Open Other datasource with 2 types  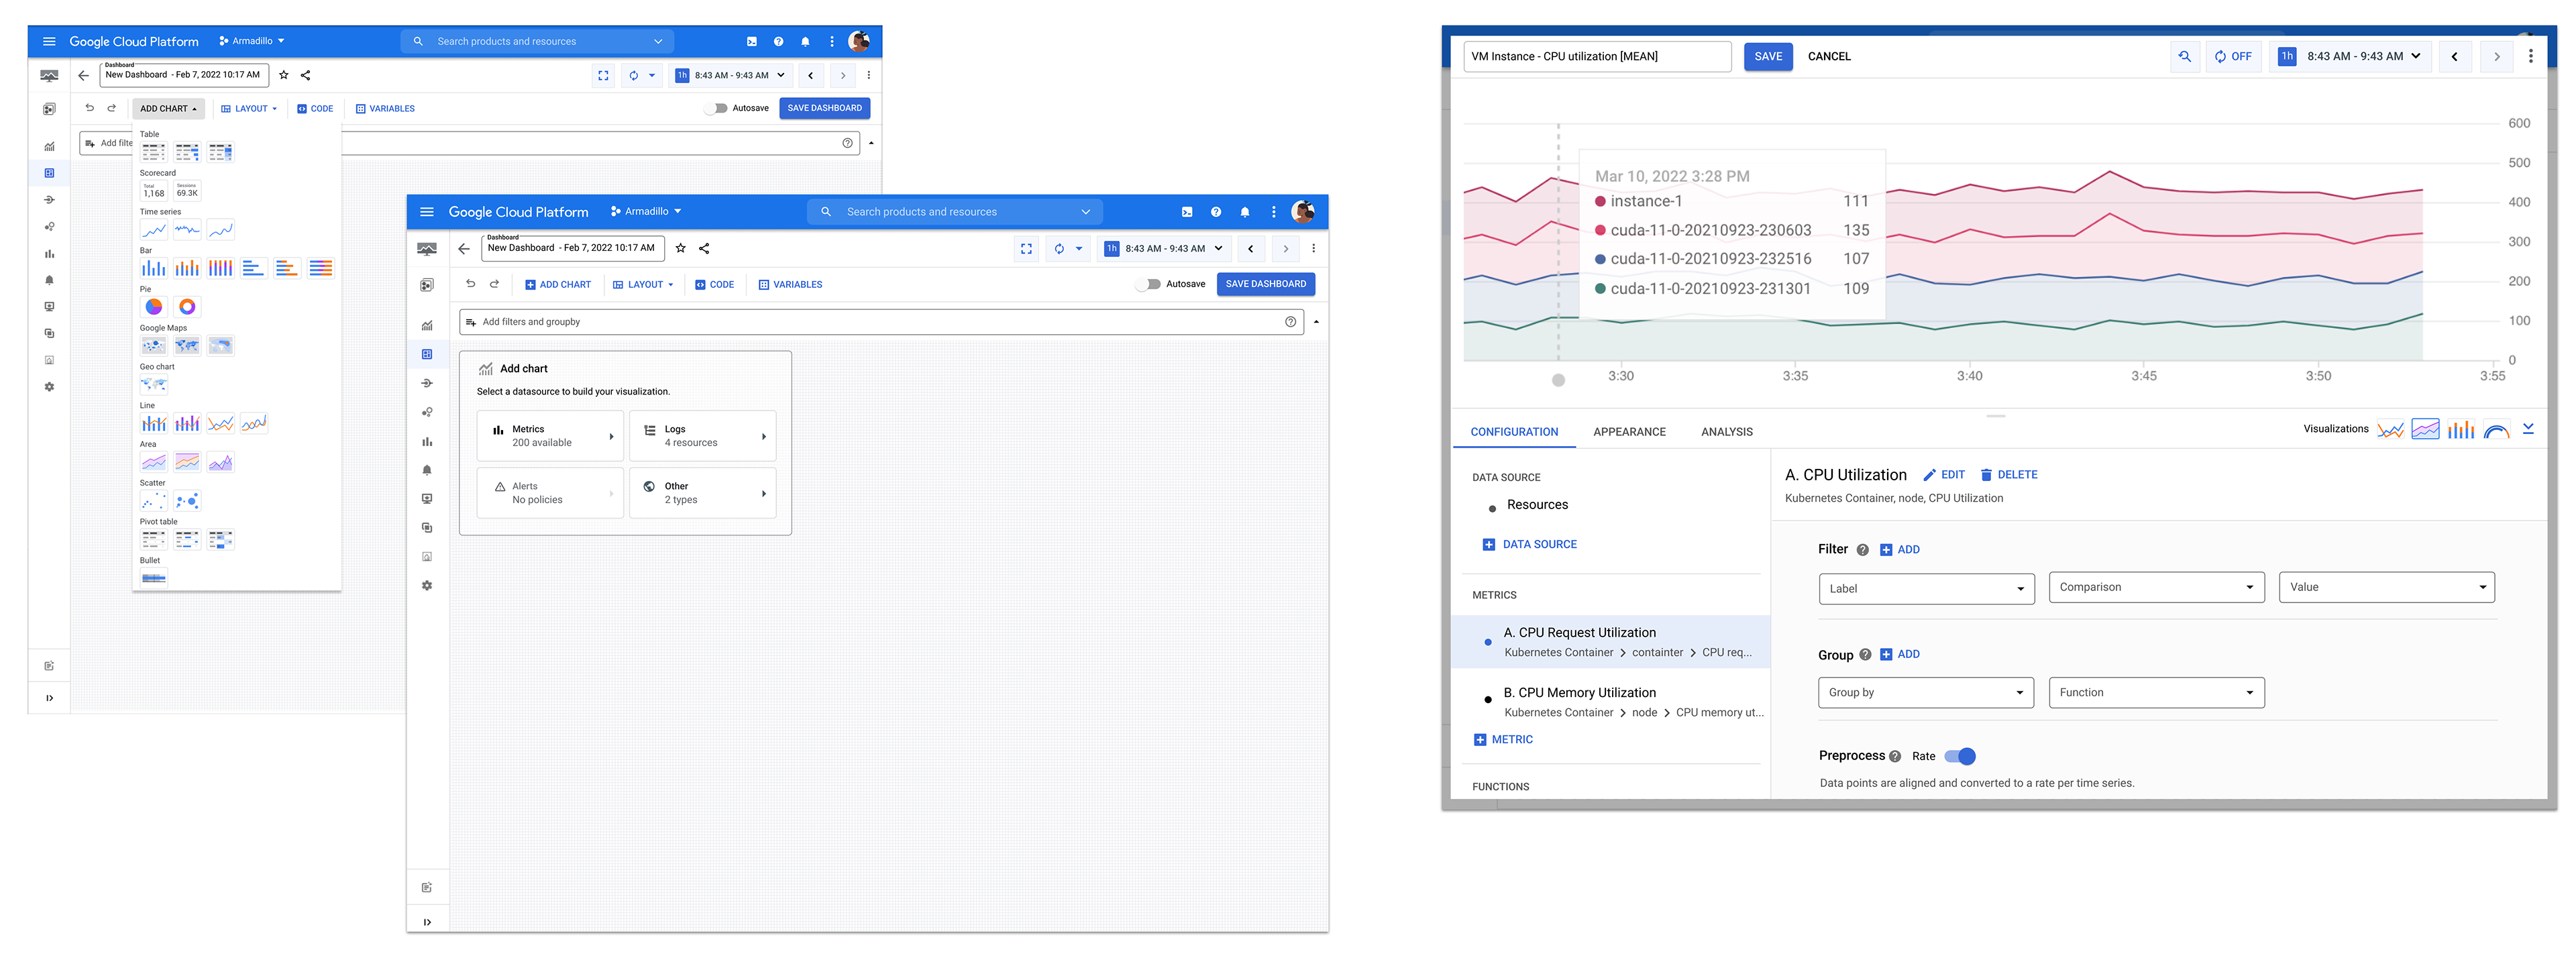(x=702, y=493)
